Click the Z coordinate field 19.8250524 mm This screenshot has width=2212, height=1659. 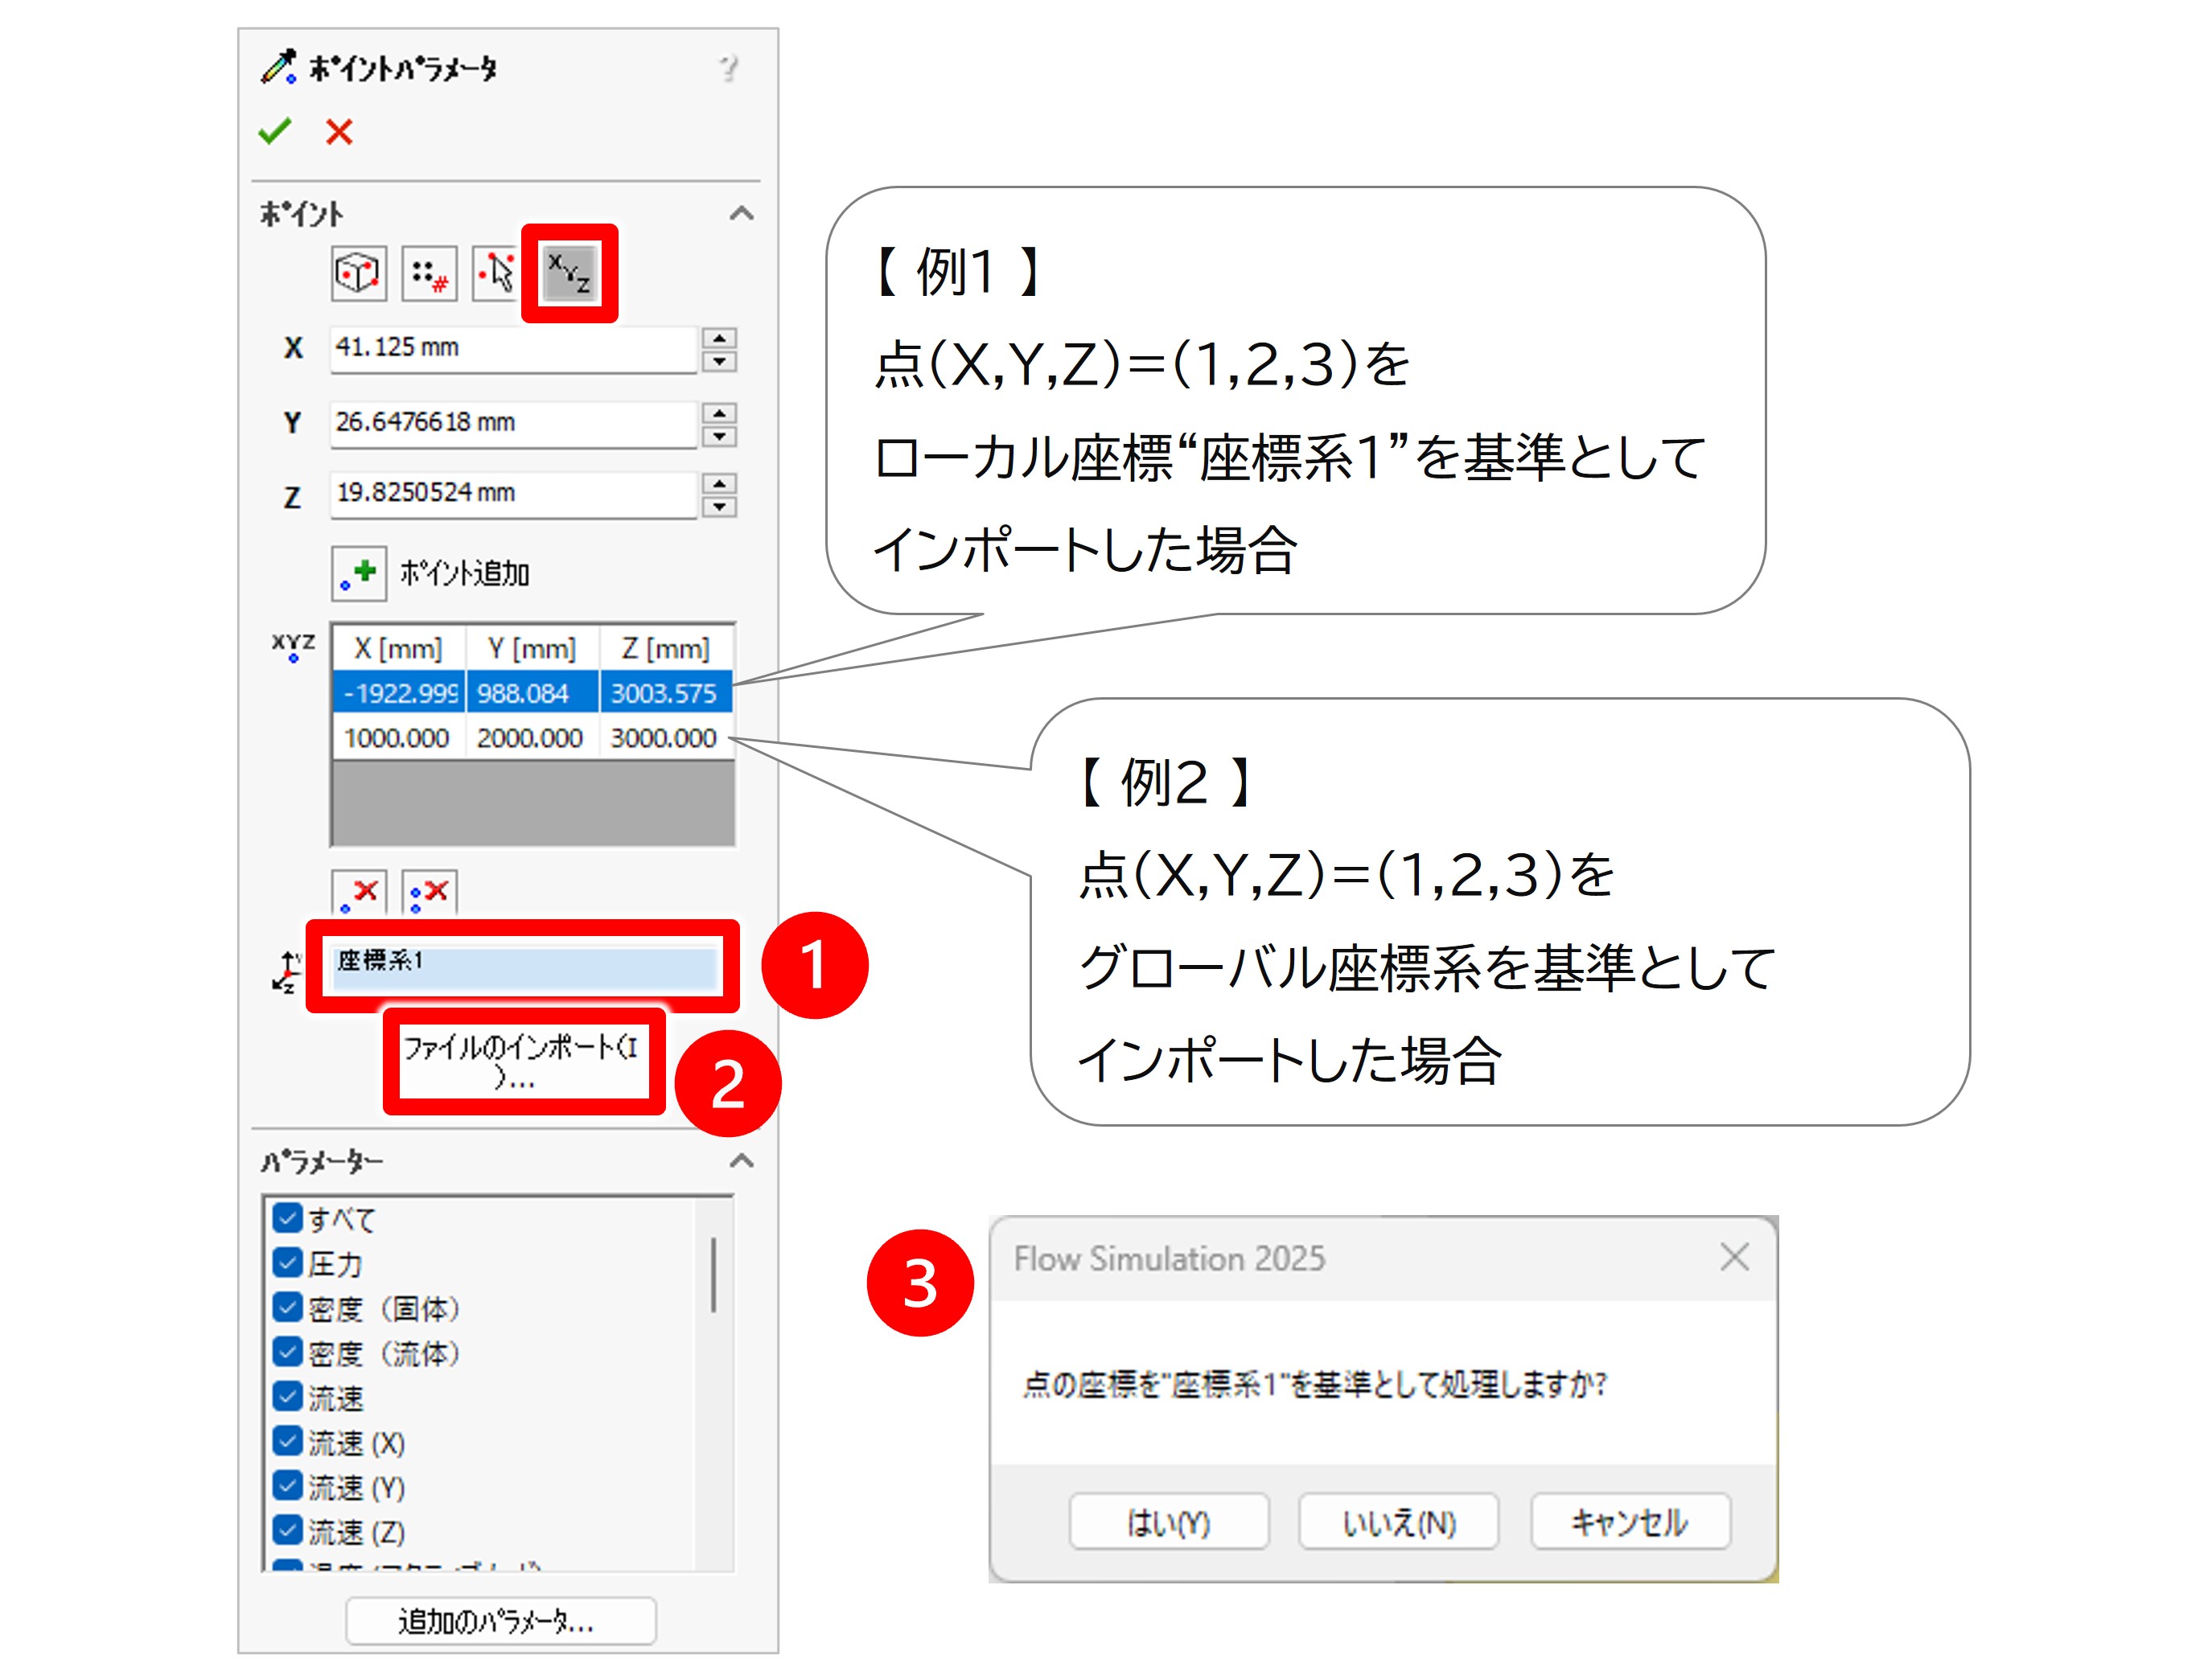click(513, 494)
